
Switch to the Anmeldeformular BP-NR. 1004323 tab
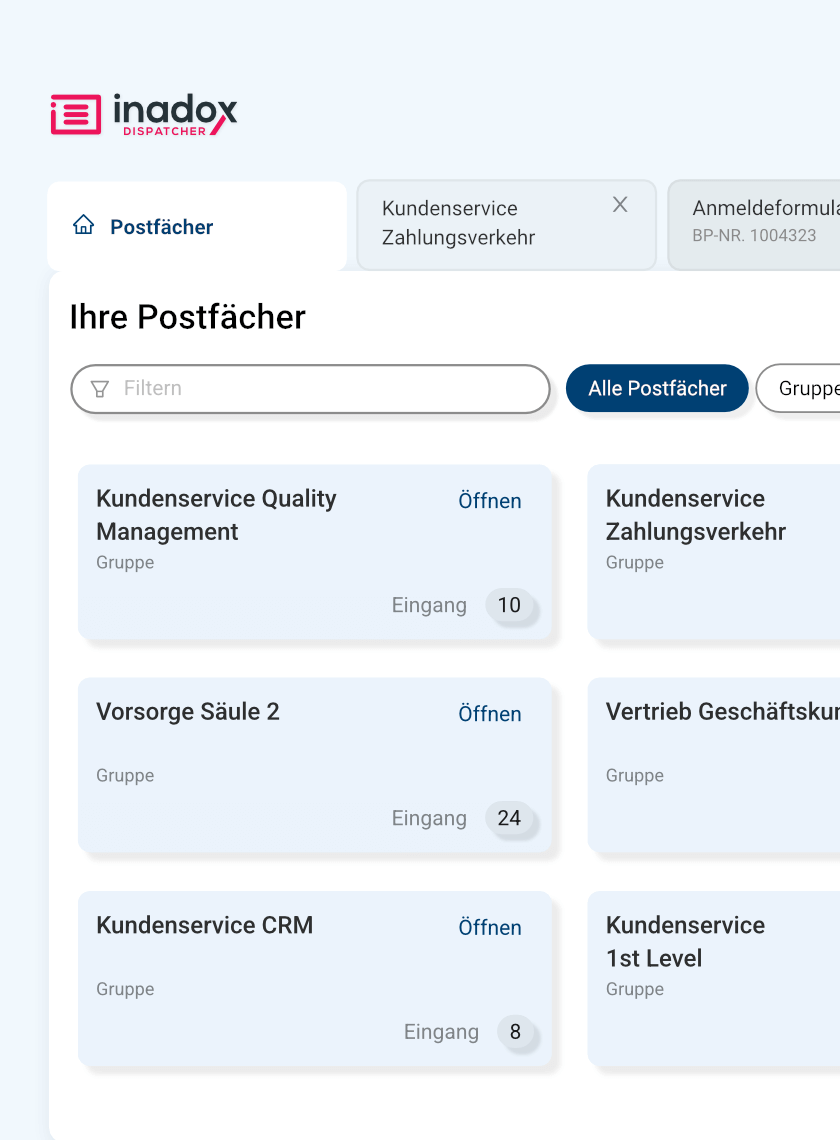click(754, 225)
